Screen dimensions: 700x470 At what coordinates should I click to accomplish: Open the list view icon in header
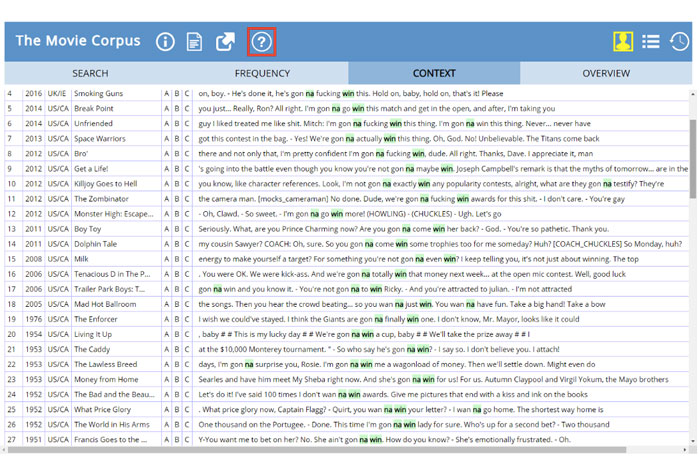[651, 41]
